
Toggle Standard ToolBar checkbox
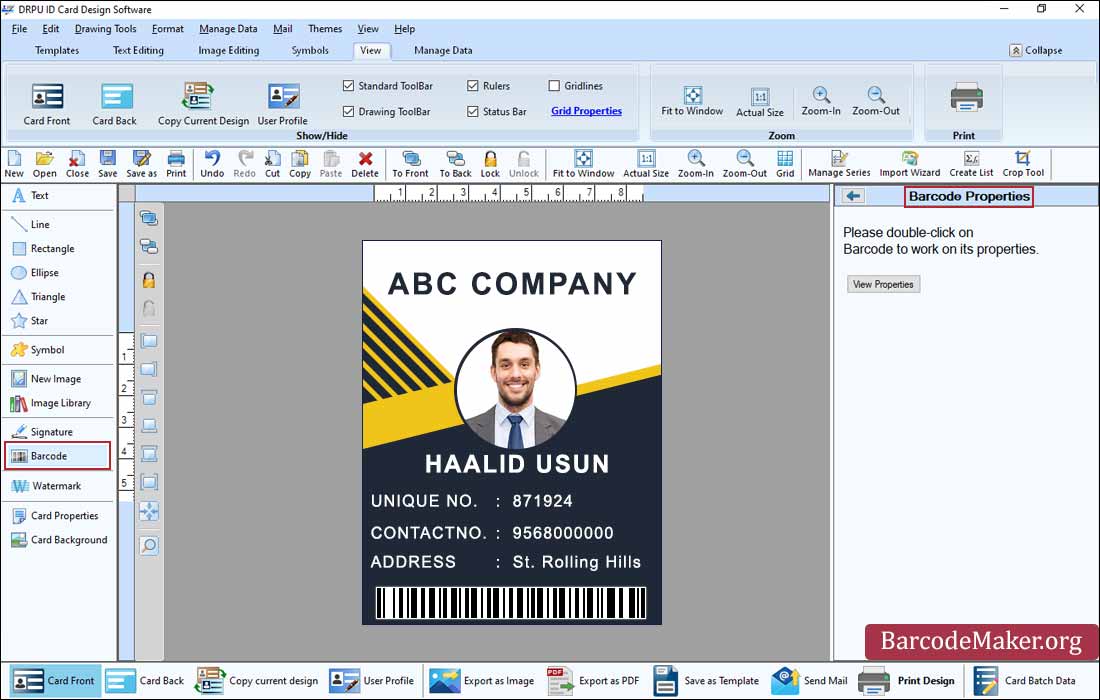click(x=348, y=86)
